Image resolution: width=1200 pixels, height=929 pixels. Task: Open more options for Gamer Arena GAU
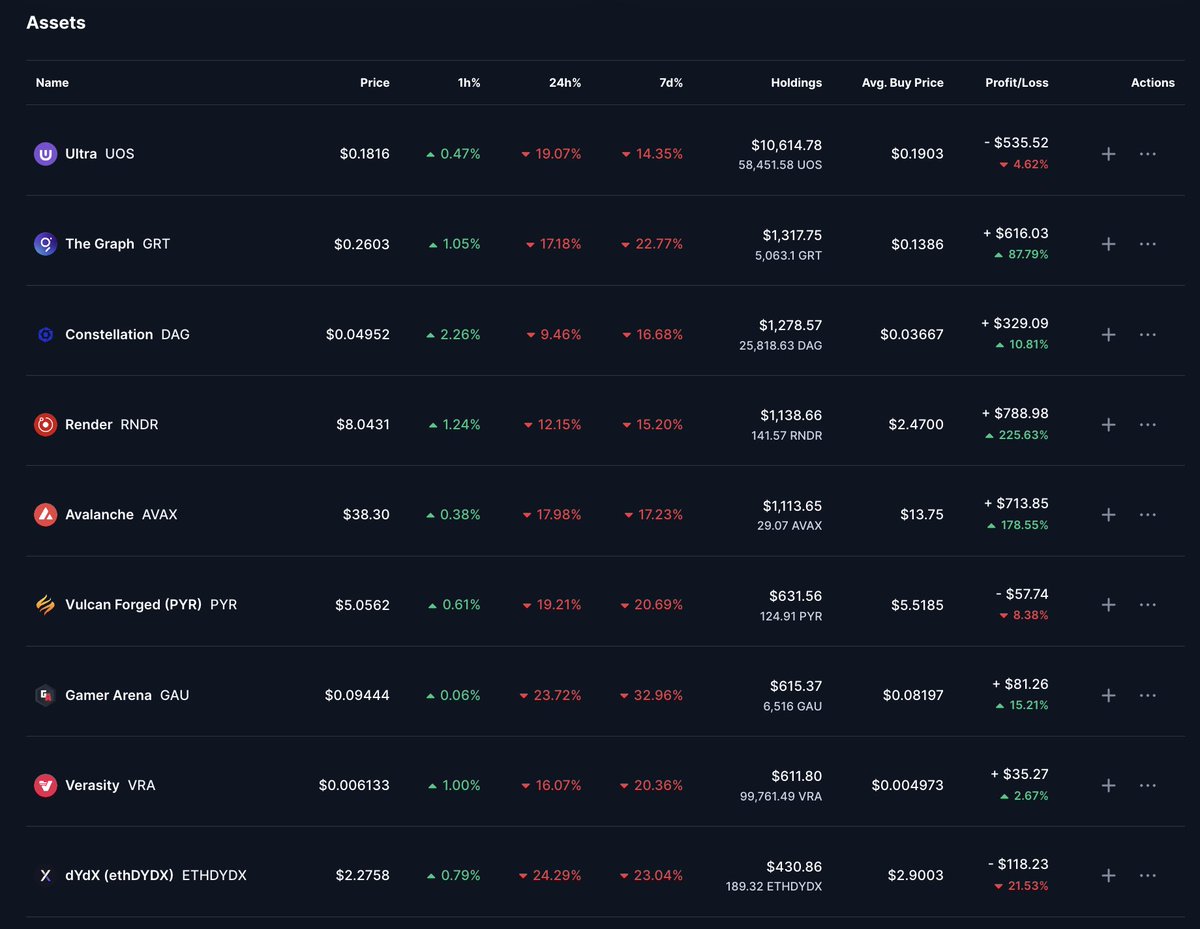point(1148,695)
